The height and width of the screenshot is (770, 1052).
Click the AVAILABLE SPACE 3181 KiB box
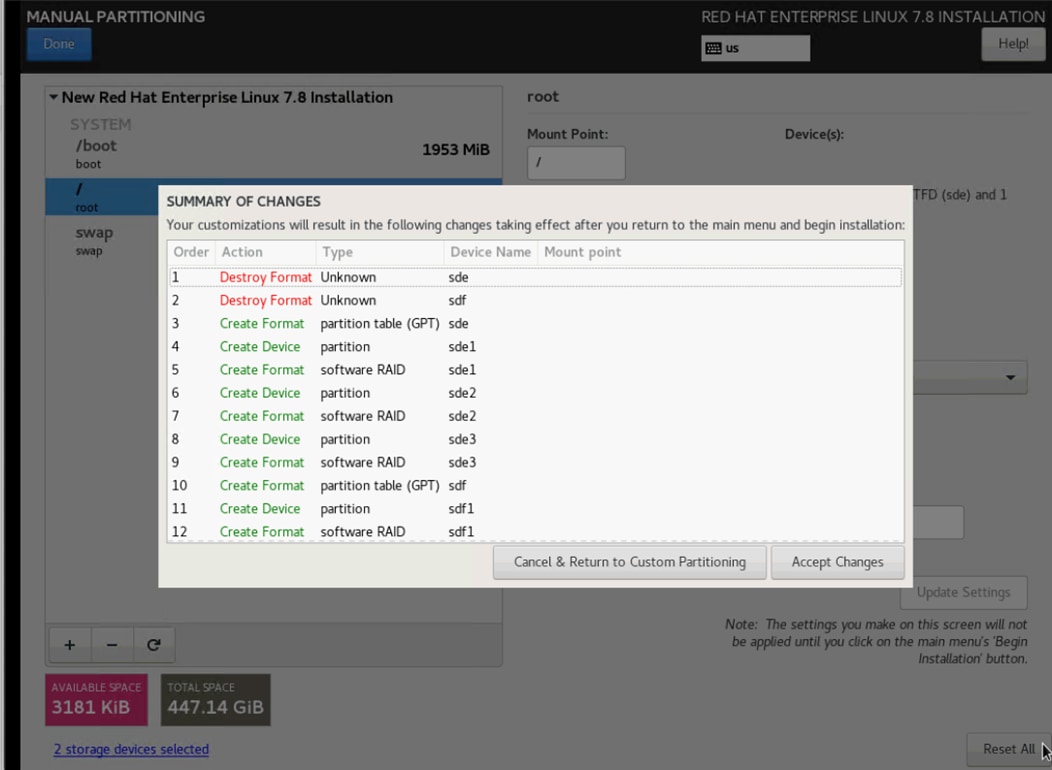pyautogui.click(x=97, y=700)
